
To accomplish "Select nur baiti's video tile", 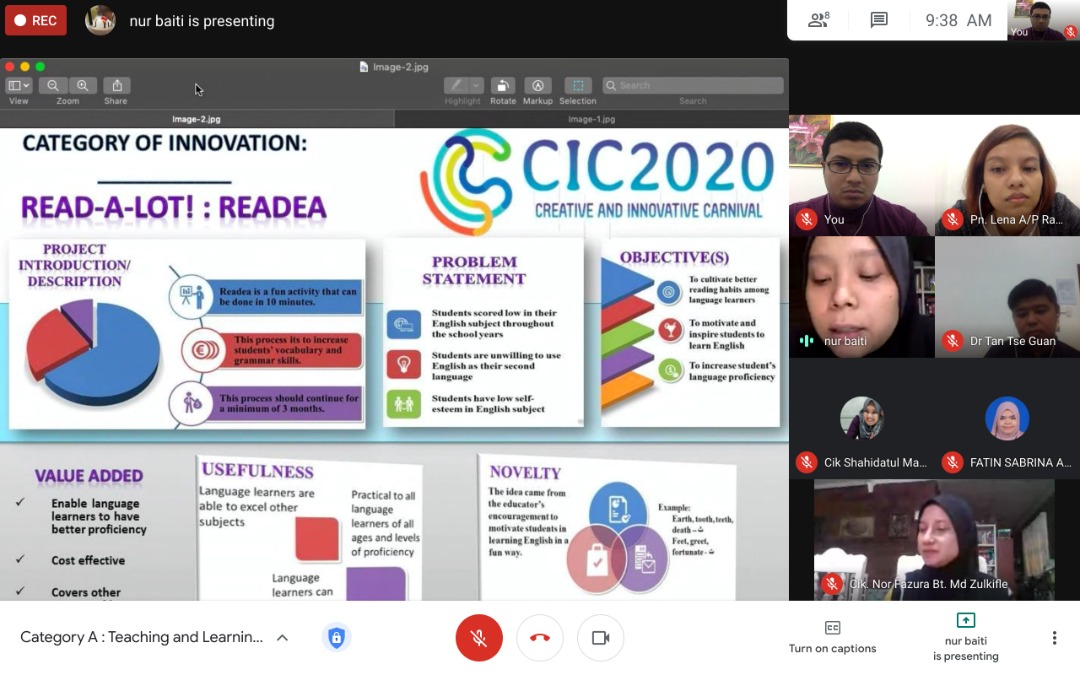I will 862,297.
